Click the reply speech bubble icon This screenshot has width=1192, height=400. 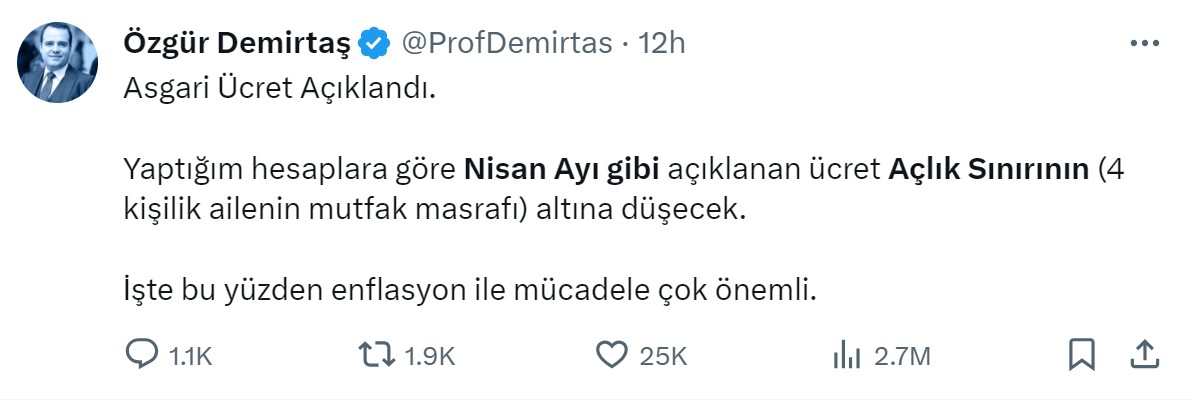[x=139, y=354]
